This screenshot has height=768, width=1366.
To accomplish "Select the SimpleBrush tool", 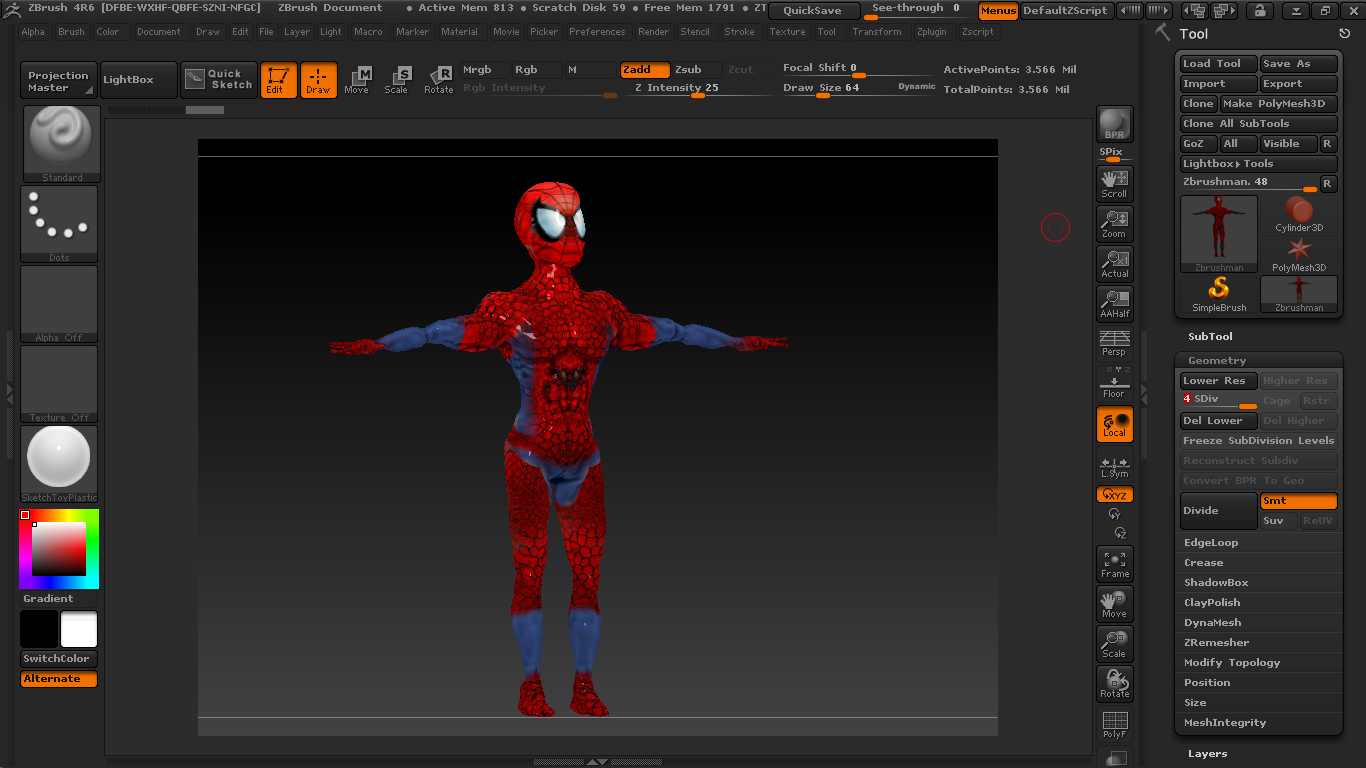I will [1219, 295].
